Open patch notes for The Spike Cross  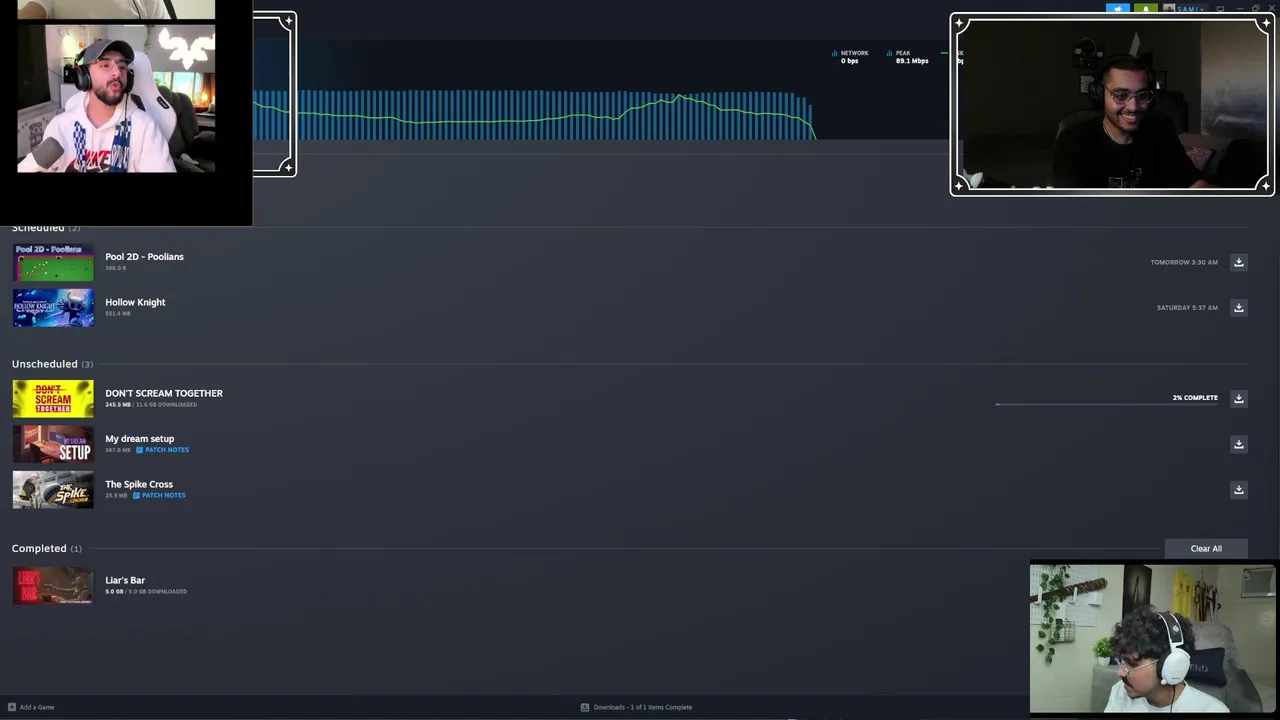(159, 495)
